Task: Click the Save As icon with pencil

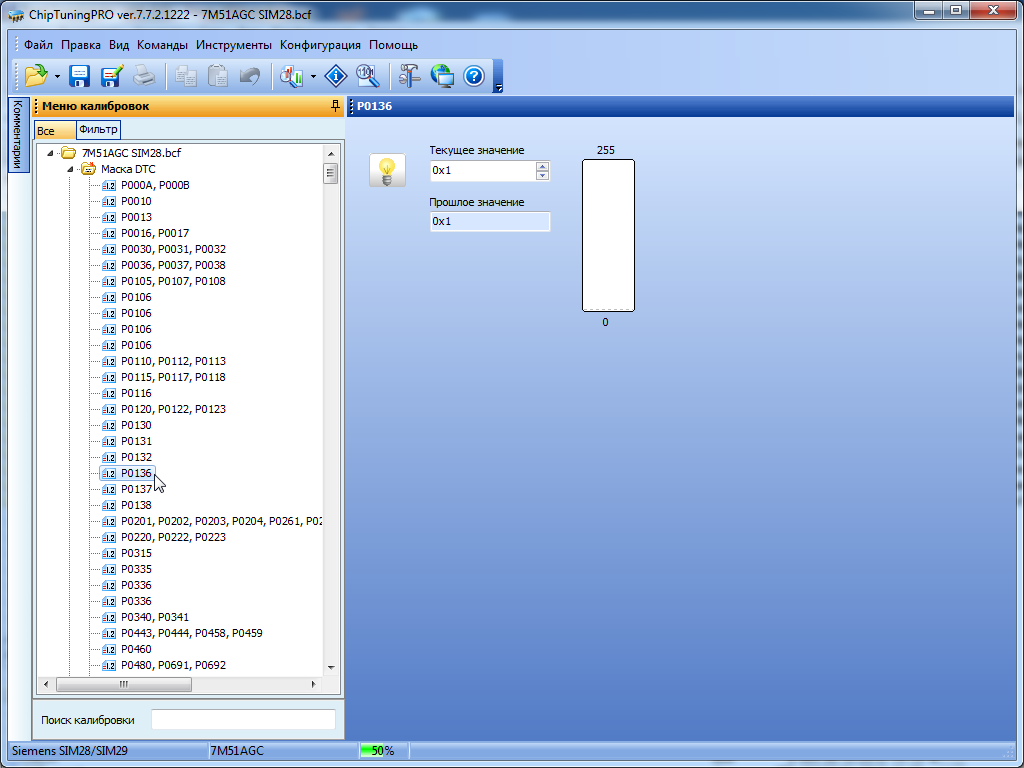Action: (x=111, y=76)
